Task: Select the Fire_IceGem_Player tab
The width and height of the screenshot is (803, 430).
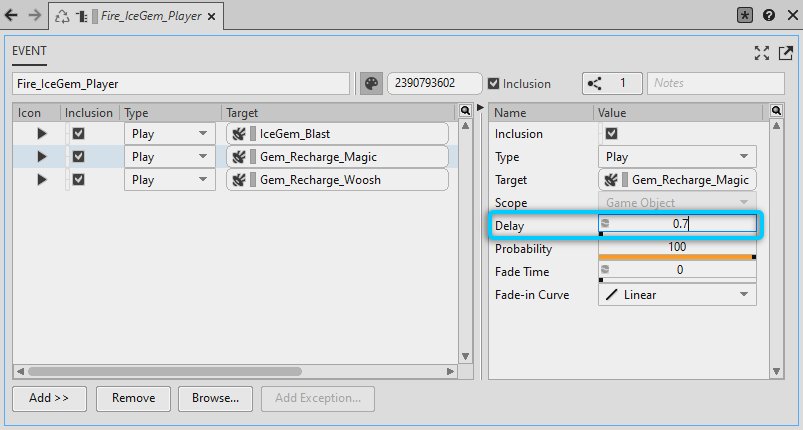Action: (x=150, y=16)
